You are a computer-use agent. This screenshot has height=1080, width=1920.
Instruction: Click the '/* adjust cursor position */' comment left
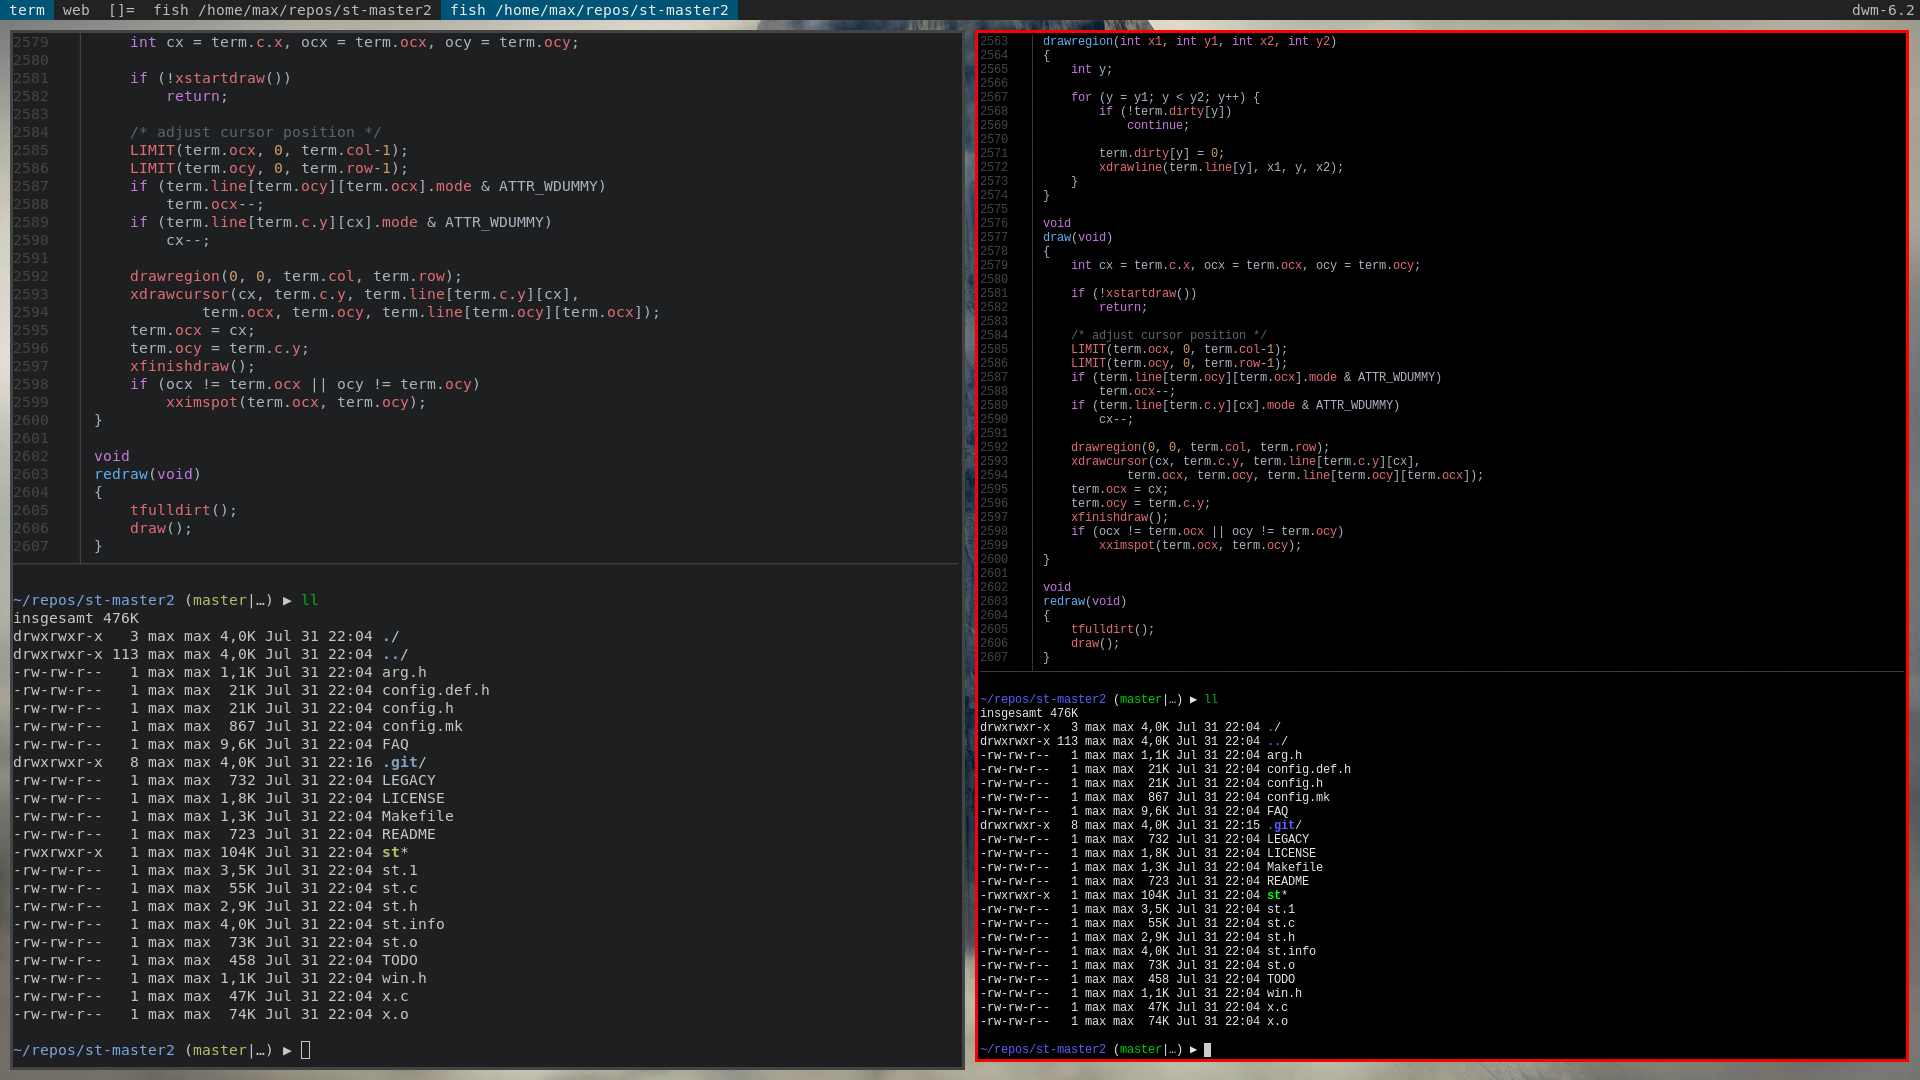click(256, 132)
